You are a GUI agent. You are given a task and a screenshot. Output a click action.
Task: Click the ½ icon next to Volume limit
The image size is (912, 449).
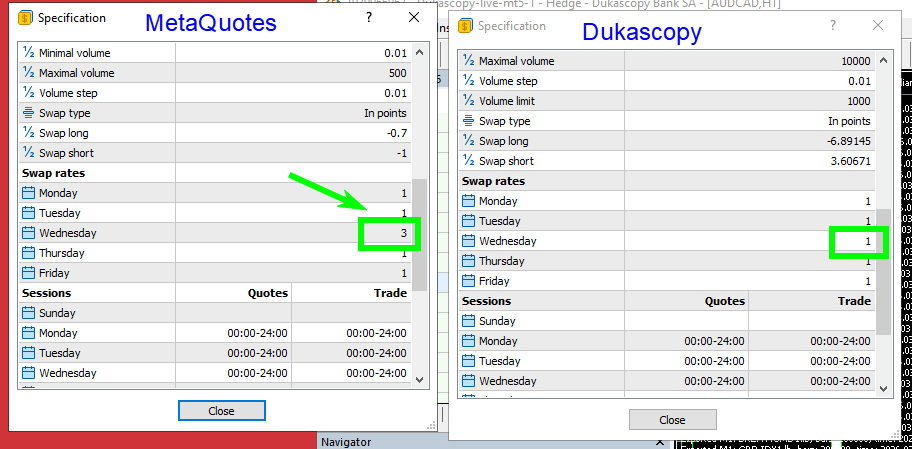click(468, 101)
